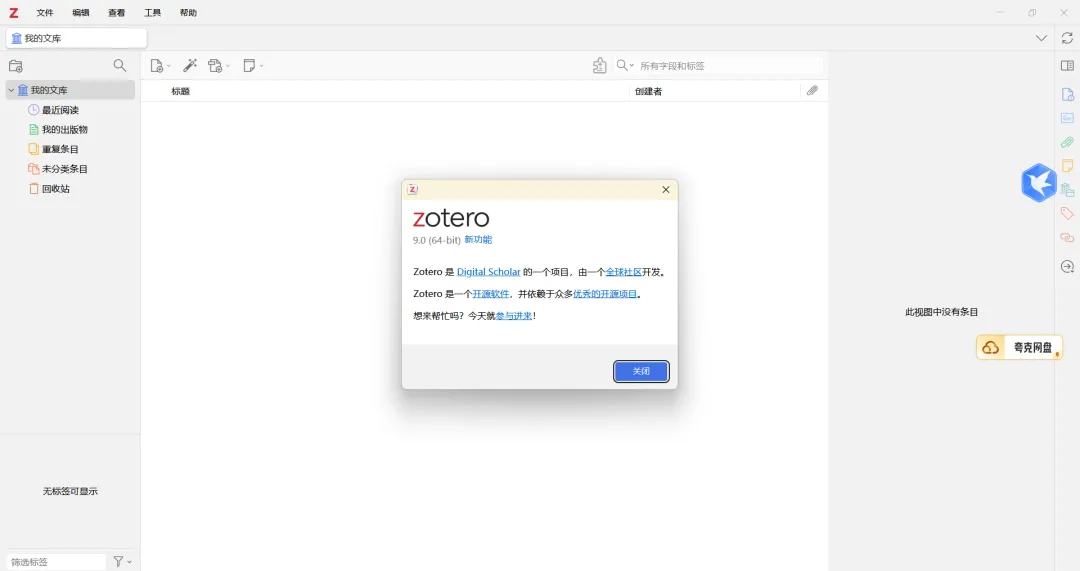The width and height of the screenshot is (1080, 571).
Task: Open the search mode dropdown magnifier
Action: point(625,65)
